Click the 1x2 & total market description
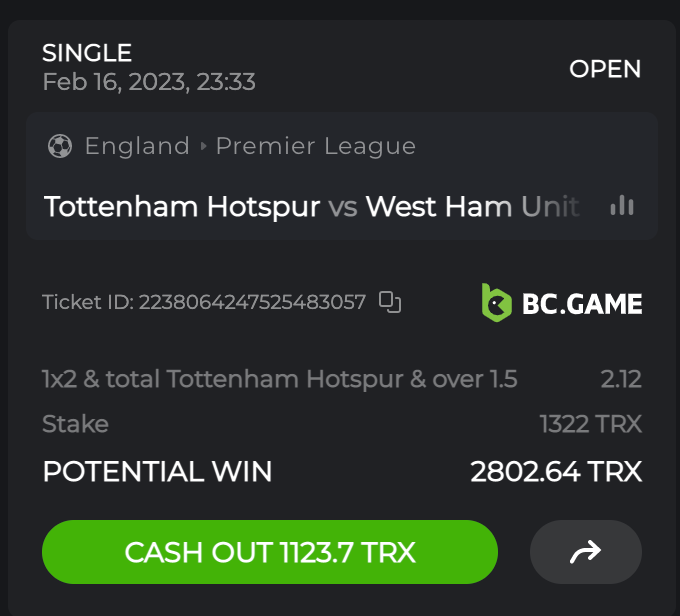 tap(280, 379)
